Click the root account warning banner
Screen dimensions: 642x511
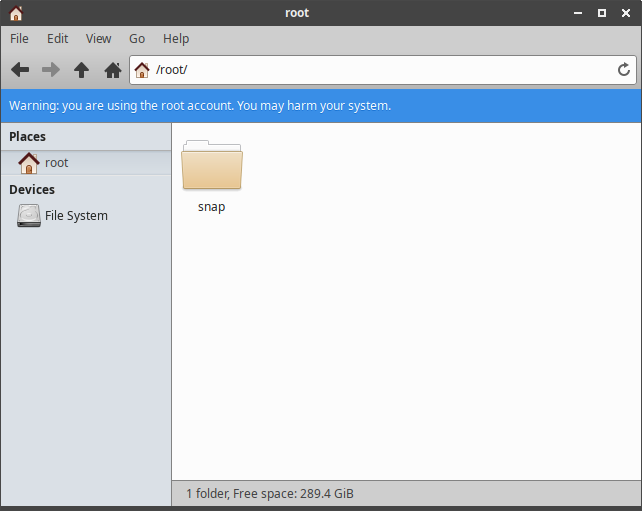(x=321, y=106)
